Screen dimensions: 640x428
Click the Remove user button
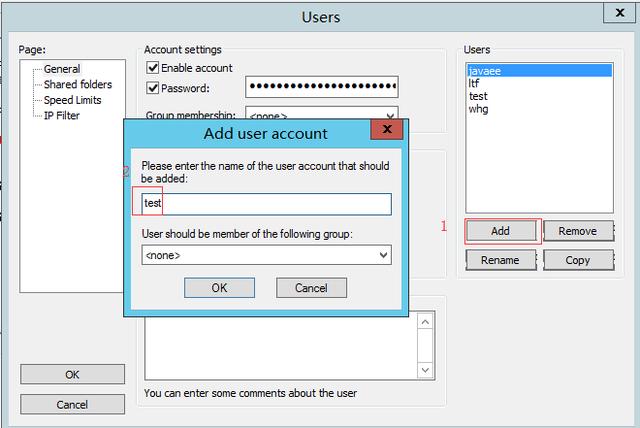[577, 231]
